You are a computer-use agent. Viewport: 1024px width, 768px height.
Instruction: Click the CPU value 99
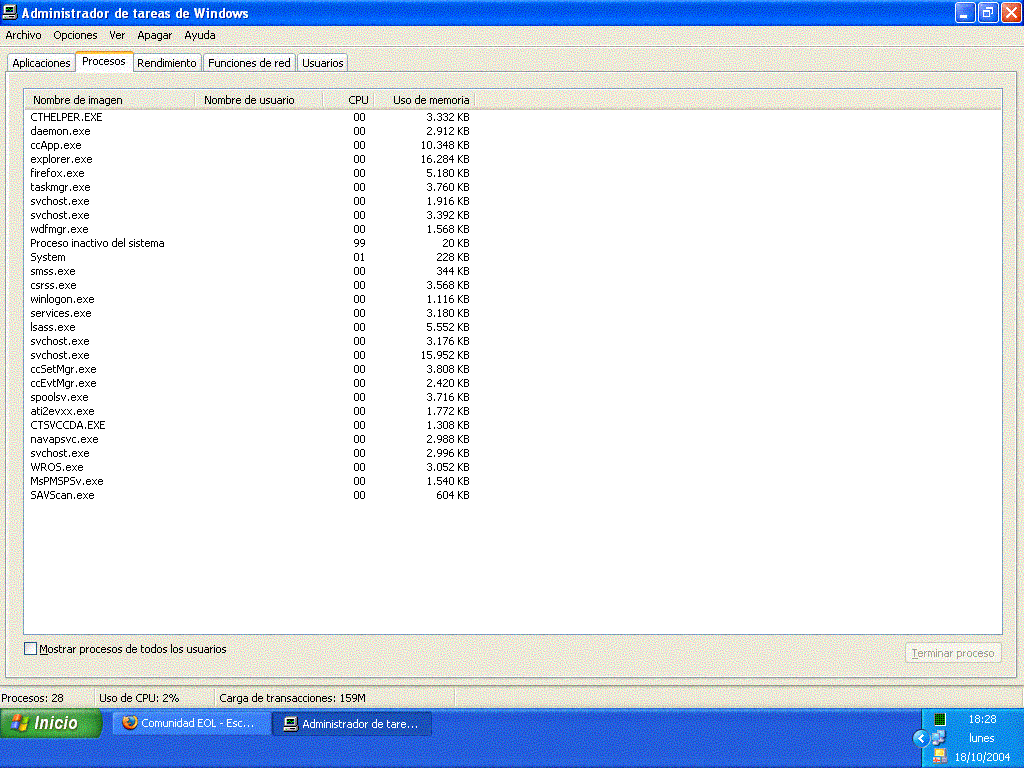(x=359, y=243)
